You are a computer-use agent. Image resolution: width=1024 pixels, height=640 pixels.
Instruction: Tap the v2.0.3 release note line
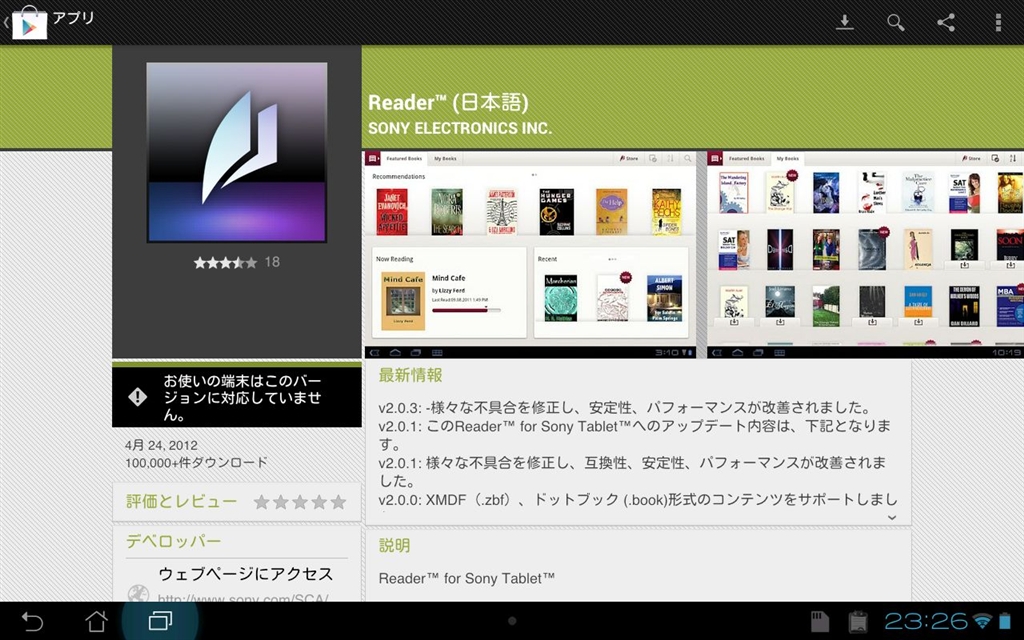[625, 408]
